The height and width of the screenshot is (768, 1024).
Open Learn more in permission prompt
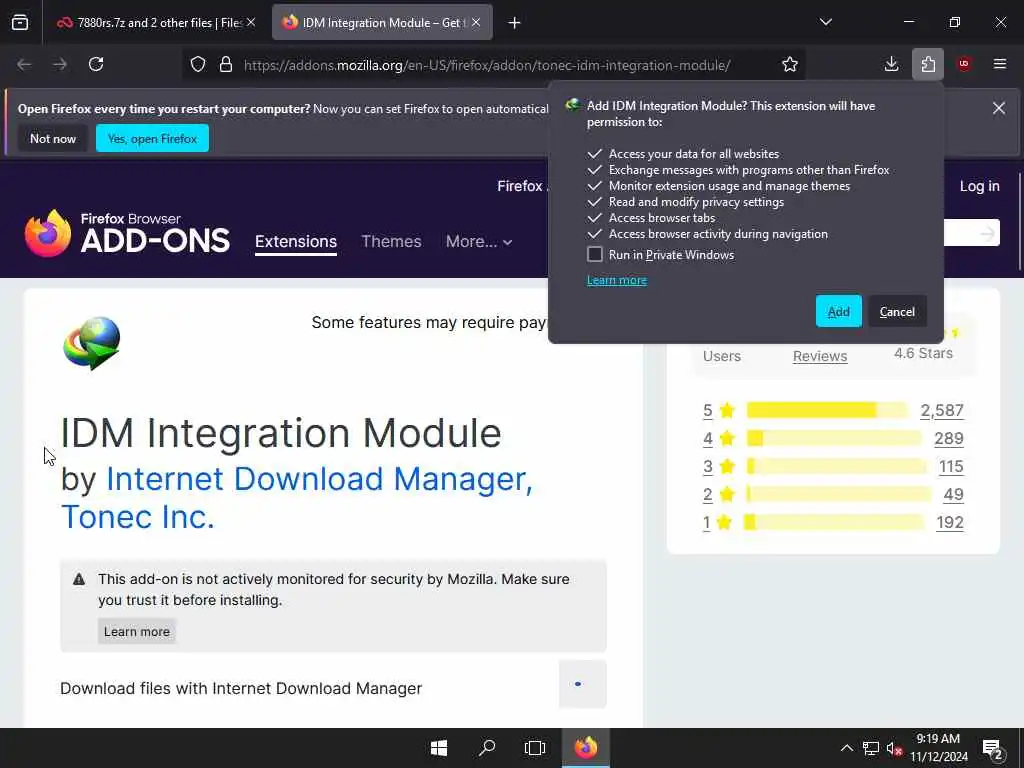616,280
